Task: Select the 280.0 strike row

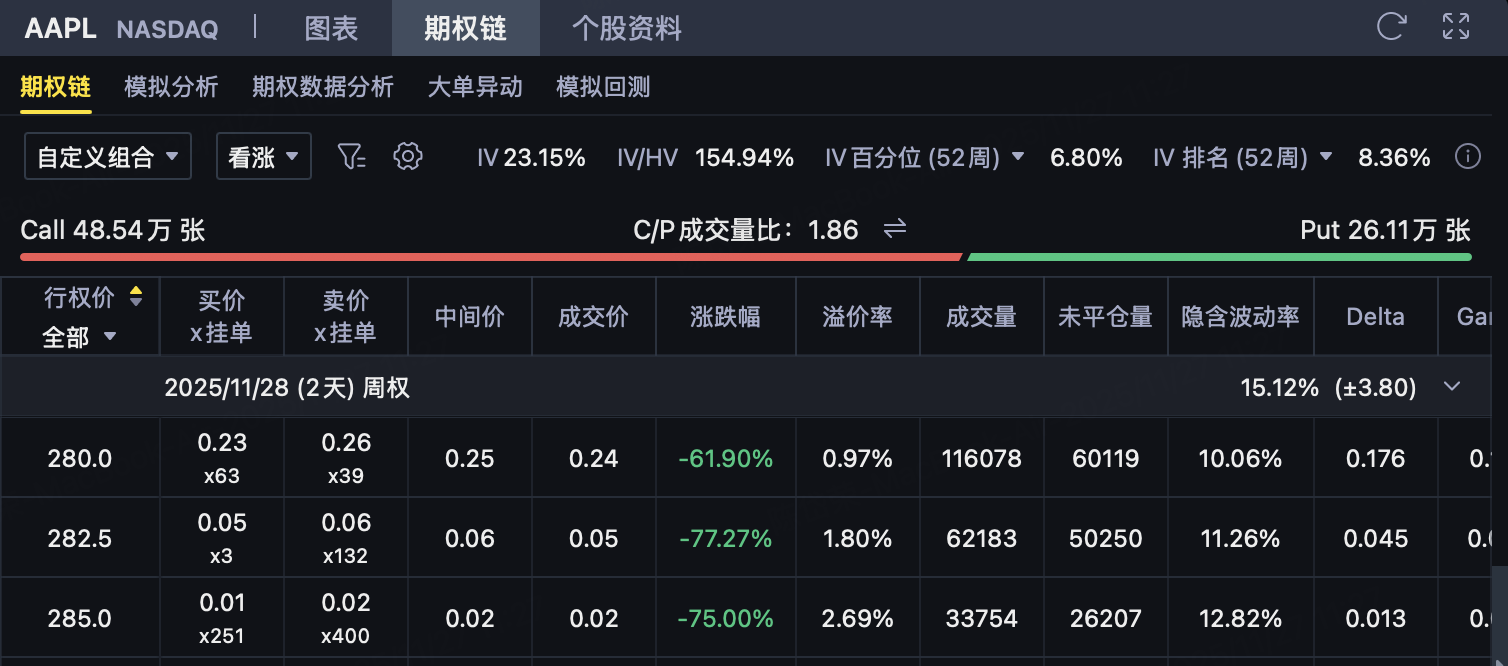Action: [80, 459]
